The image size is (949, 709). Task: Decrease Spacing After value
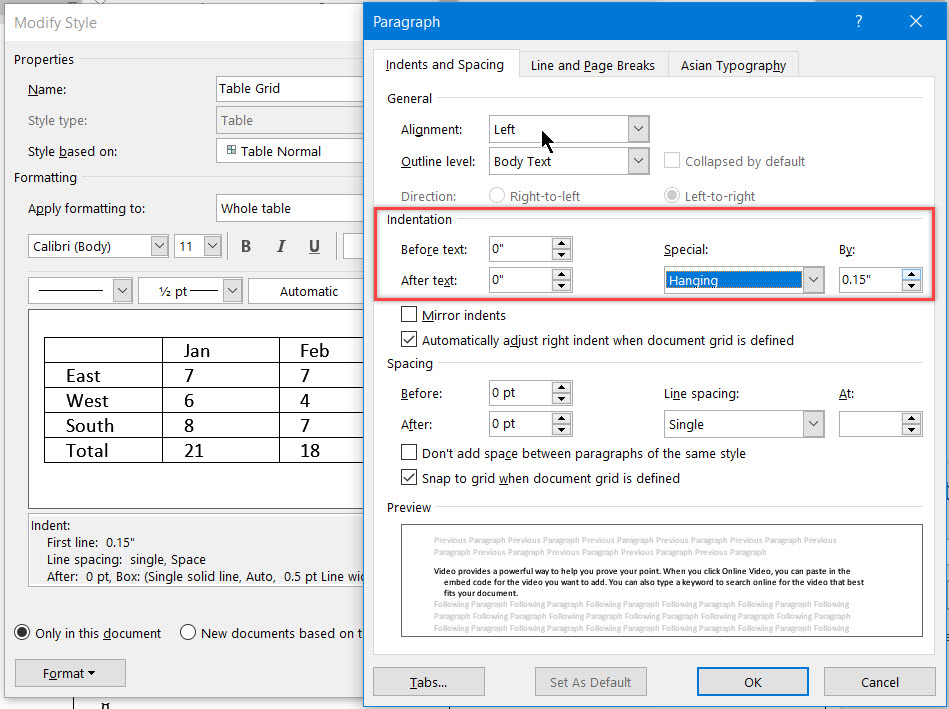pyautogui.click(x=562, y=430)
